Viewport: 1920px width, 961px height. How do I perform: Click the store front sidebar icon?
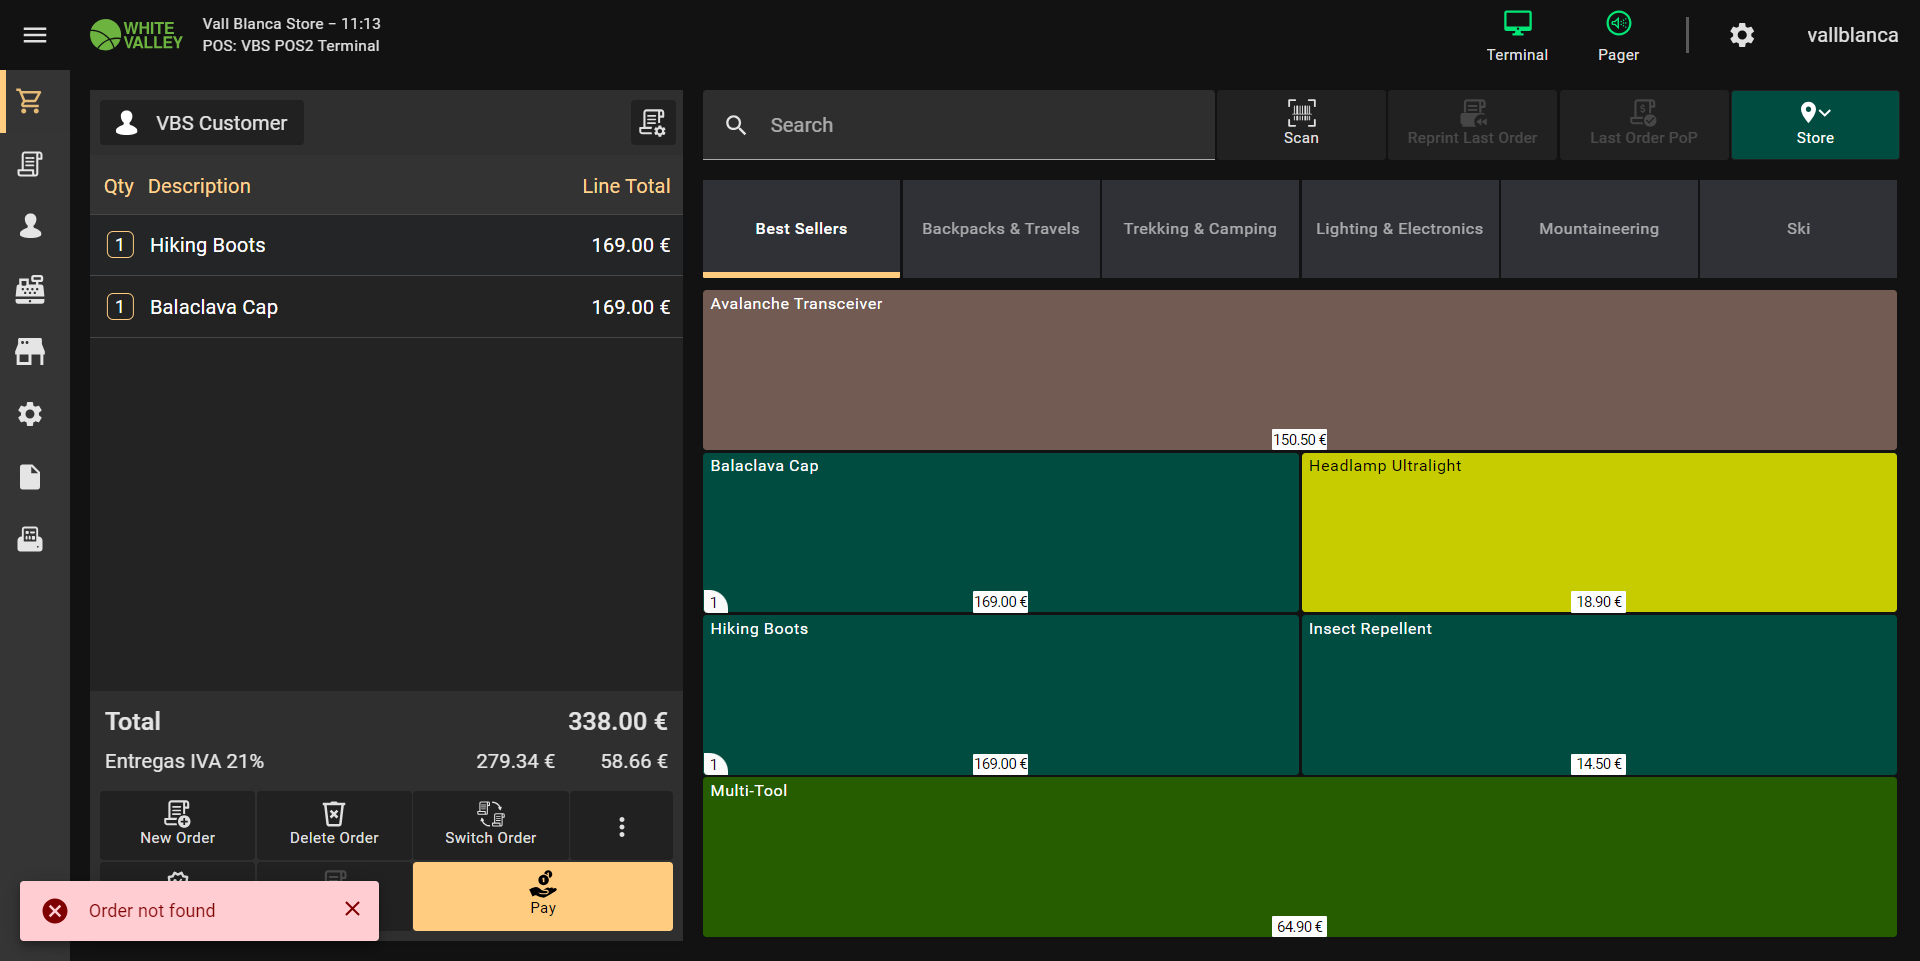[x=30, y=351]
